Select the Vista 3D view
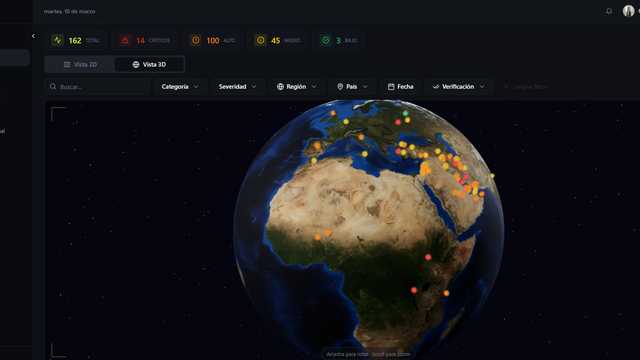The width and height of the screenshot is (640, 360). [x=149, y=64]
